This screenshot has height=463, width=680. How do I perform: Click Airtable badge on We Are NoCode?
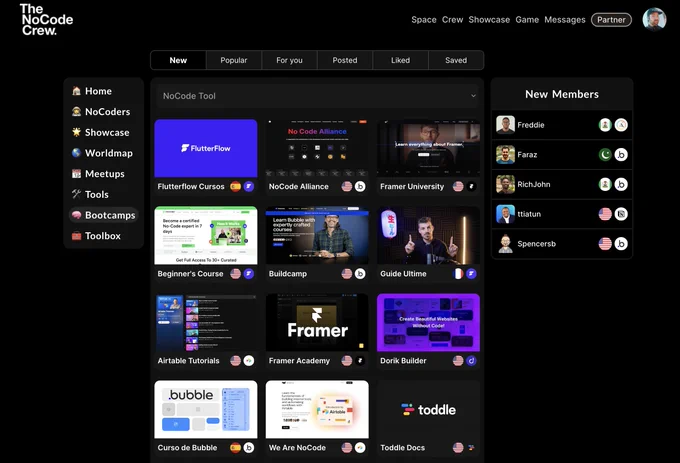click(x=360, y=447)
